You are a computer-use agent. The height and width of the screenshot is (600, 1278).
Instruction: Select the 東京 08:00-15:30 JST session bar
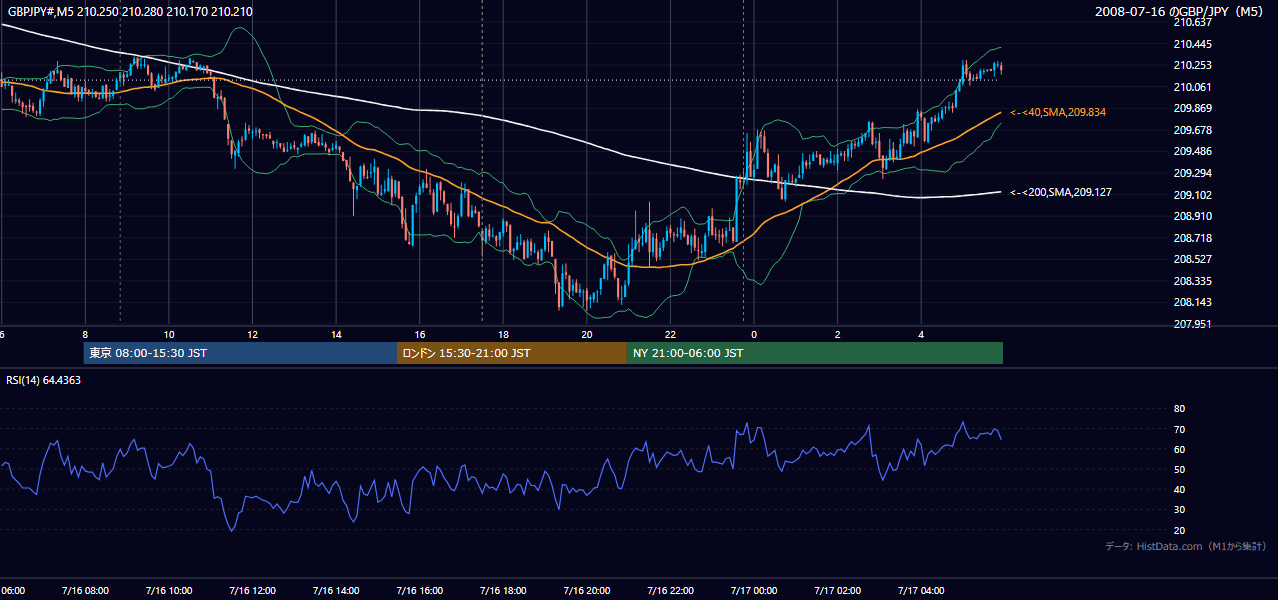point(240,353)
